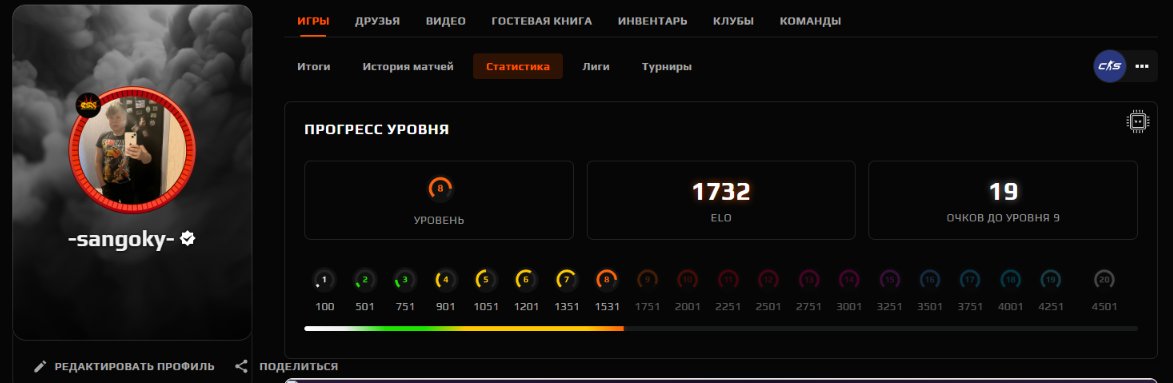Click the small badge icon on avatar
Viewport: 1173px width, 383px height.
coord(88,105)
